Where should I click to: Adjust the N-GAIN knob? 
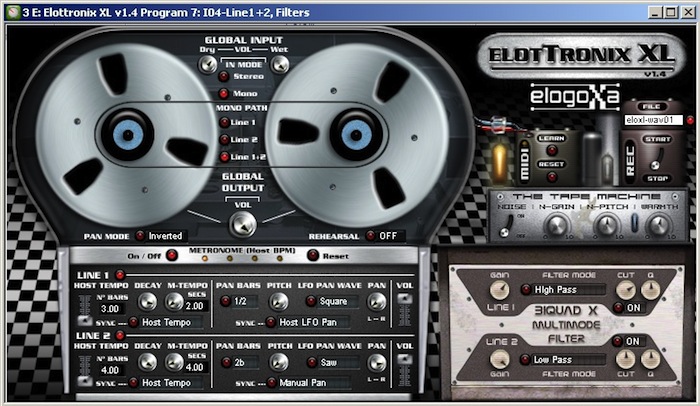[x=557, y=224]
